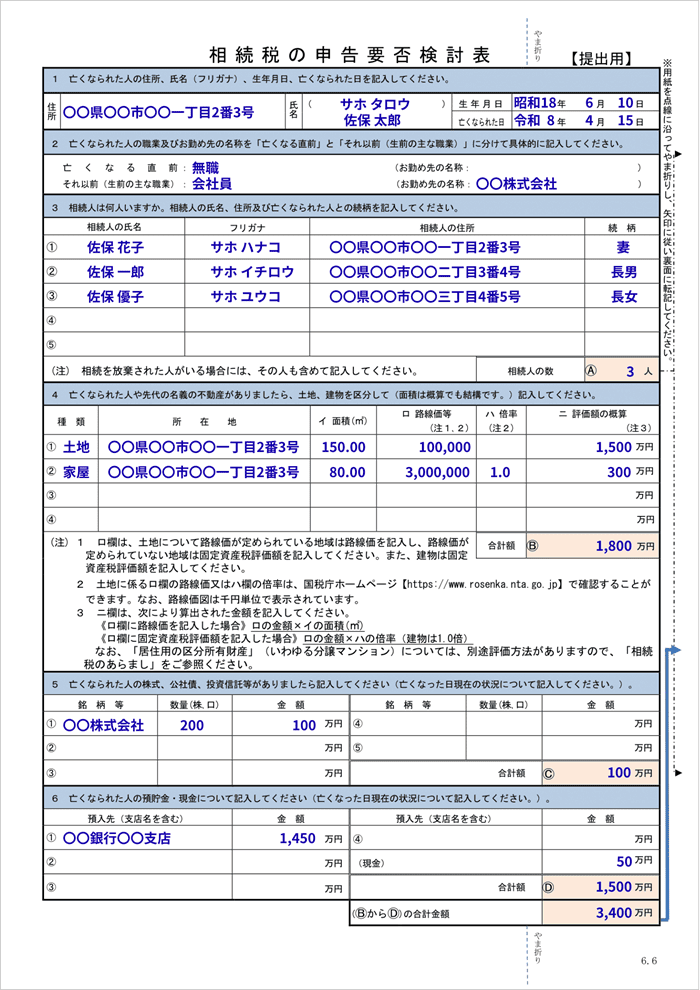
Task: Click the building valuation 300 万円
Action: [630, 472]
